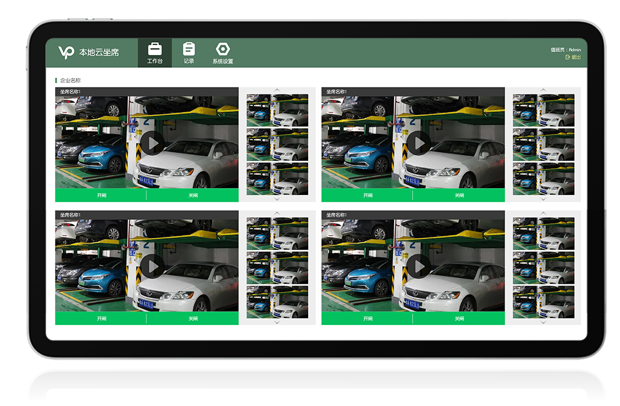Image resolution: width=620 pixels, height=406 pixels.
Task: Play the bottom-right panel's main video
Action: tap(418, 266)
